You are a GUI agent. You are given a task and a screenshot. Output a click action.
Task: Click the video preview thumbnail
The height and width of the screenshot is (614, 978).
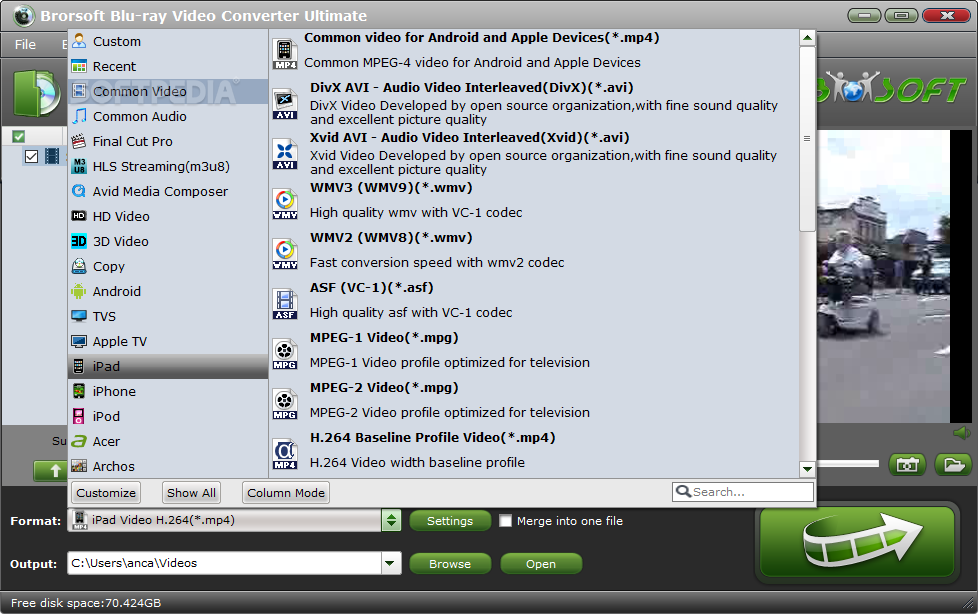click(x=883, y=276)
